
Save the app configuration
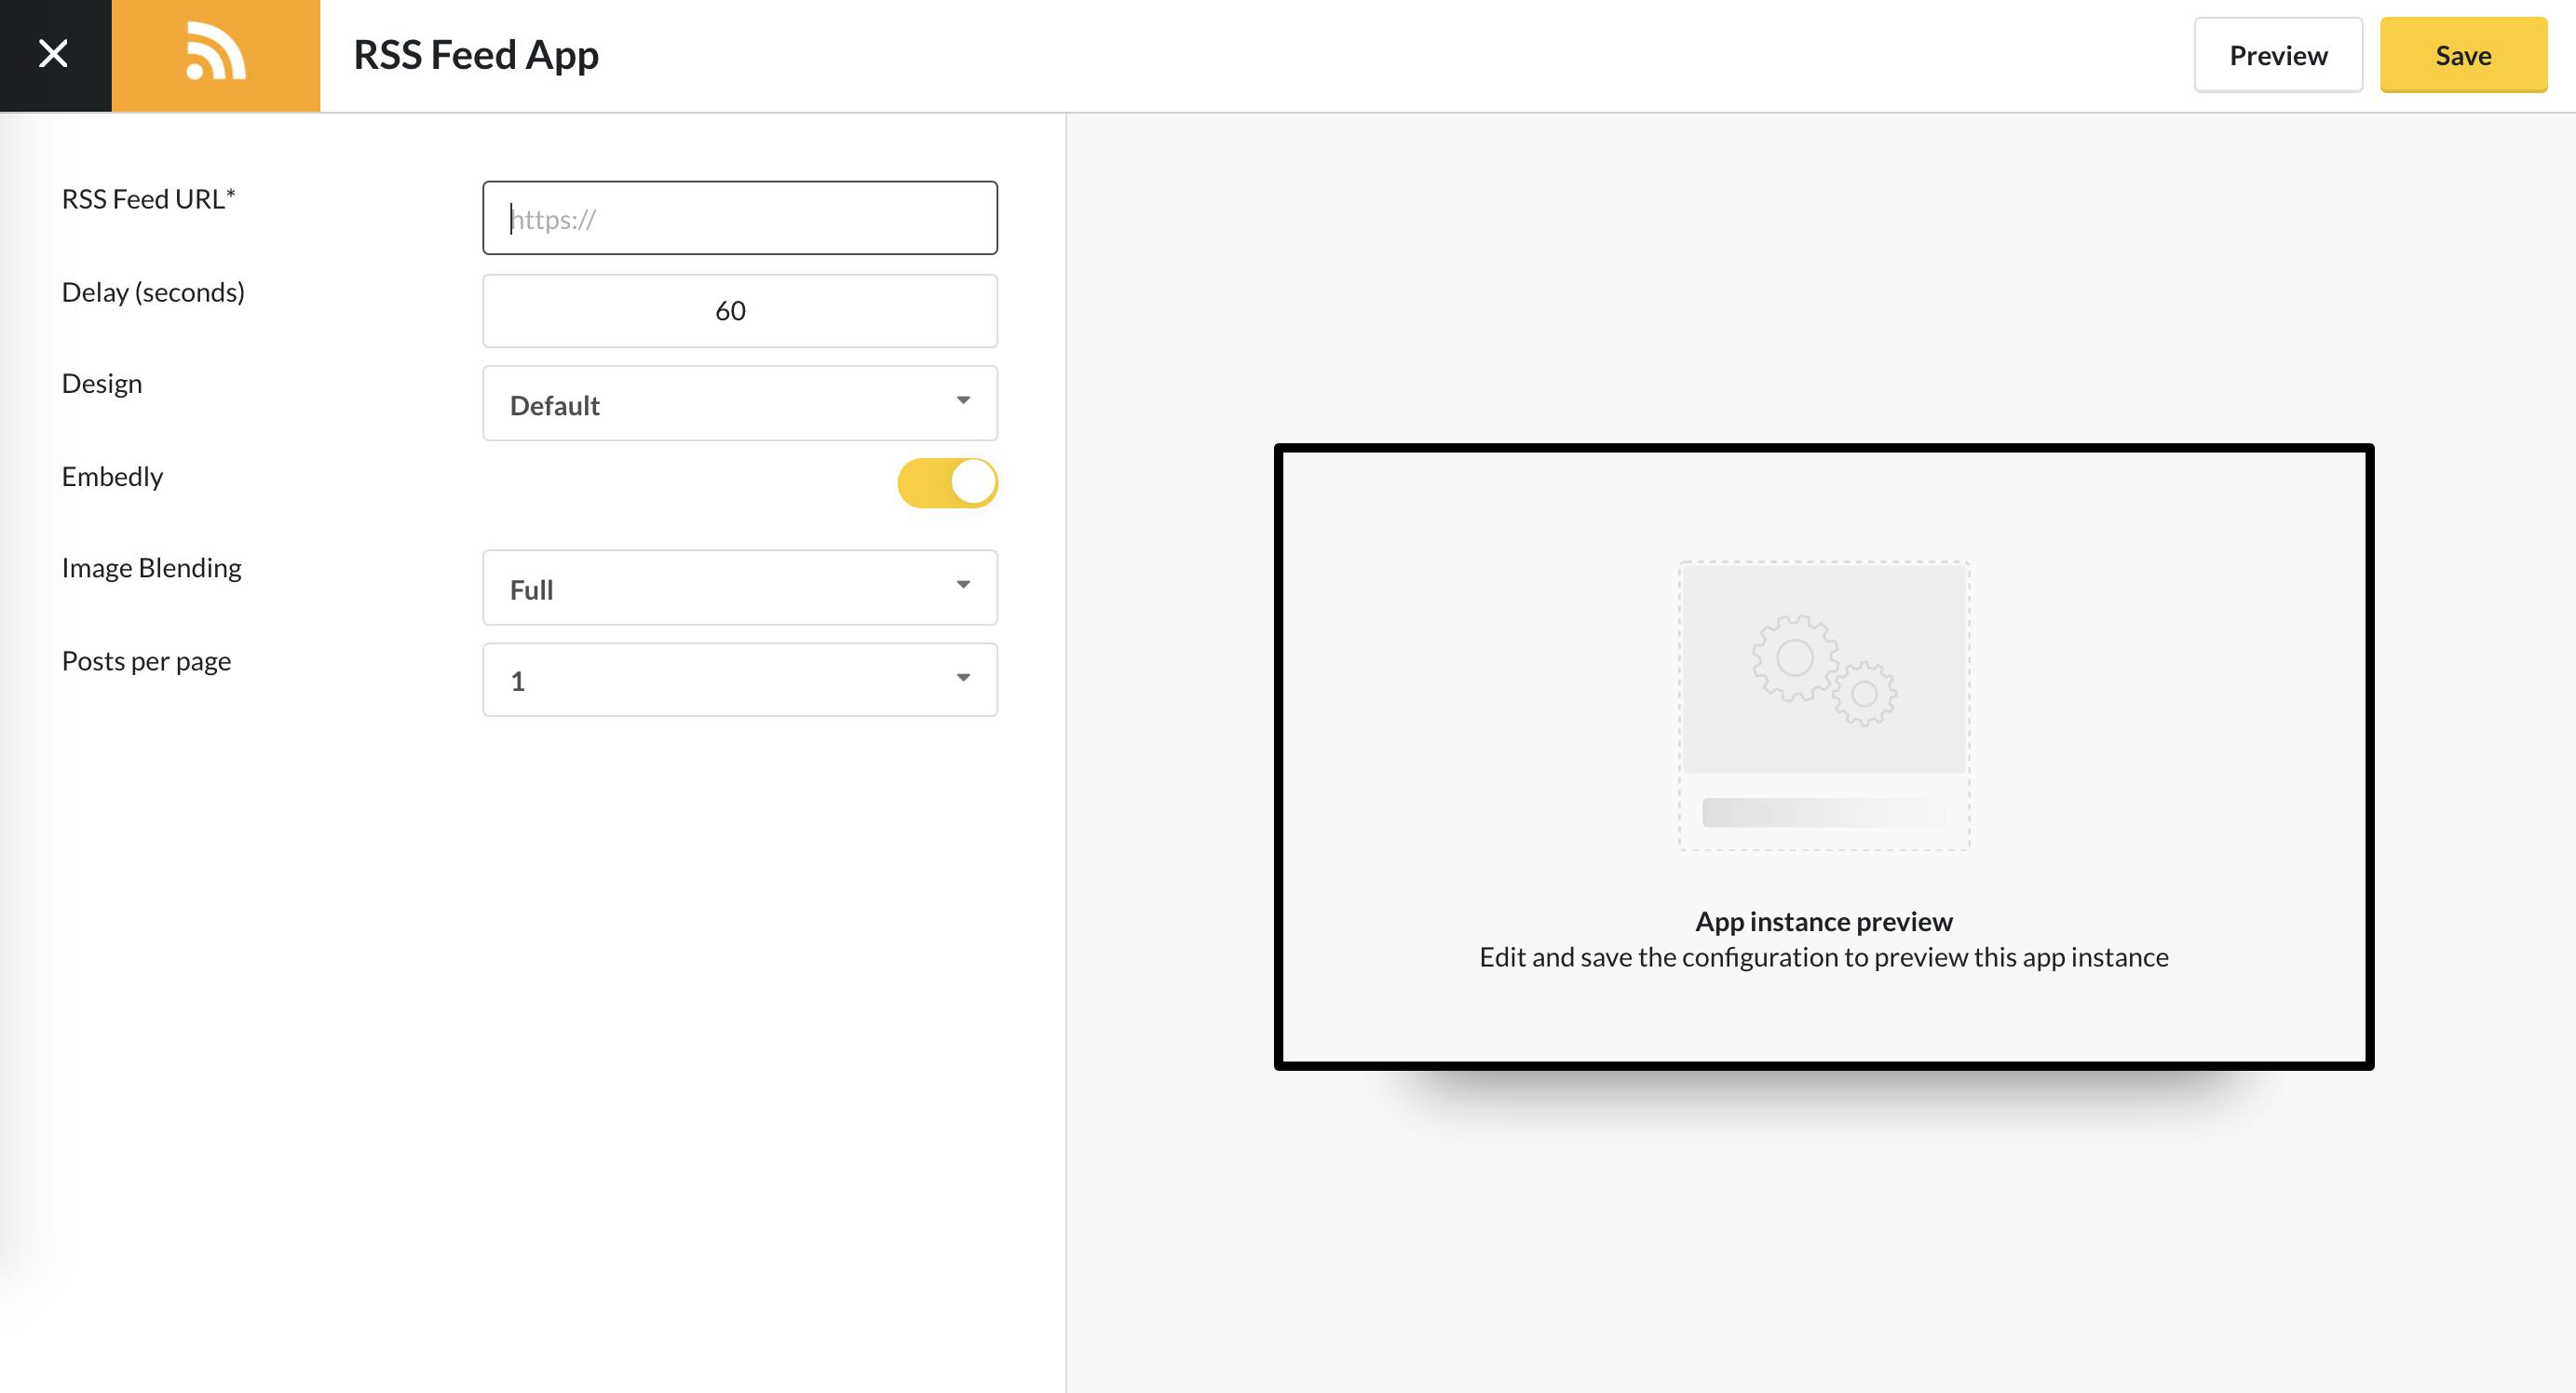[x=2463, y=55]
